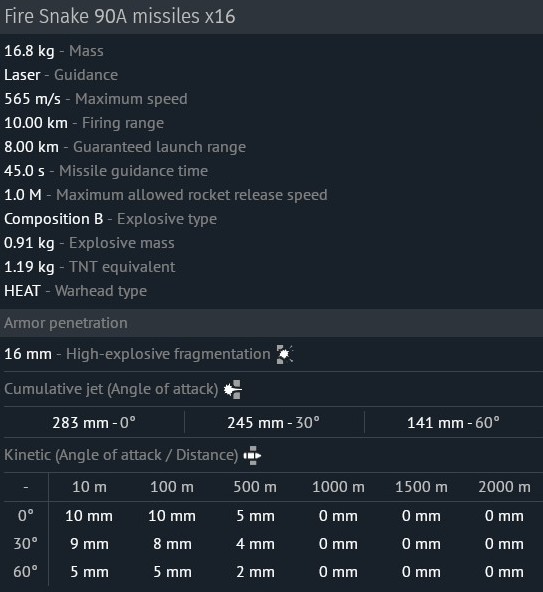The image size is (543, 592).
Task: Click the 5 mm cell at 0° 500 m
Action: point(255,516)
